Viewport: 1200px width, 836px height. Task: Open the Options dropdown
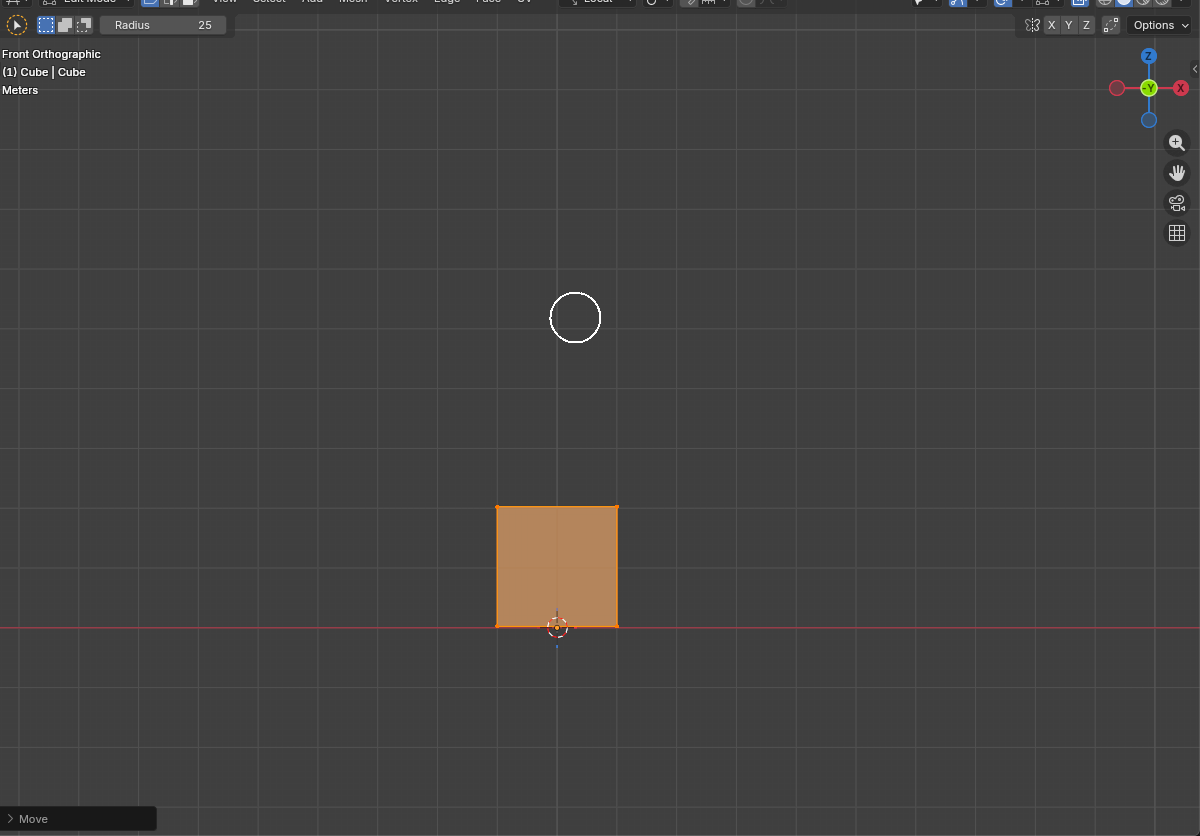pyautogui.click(x=1159, y=25)
